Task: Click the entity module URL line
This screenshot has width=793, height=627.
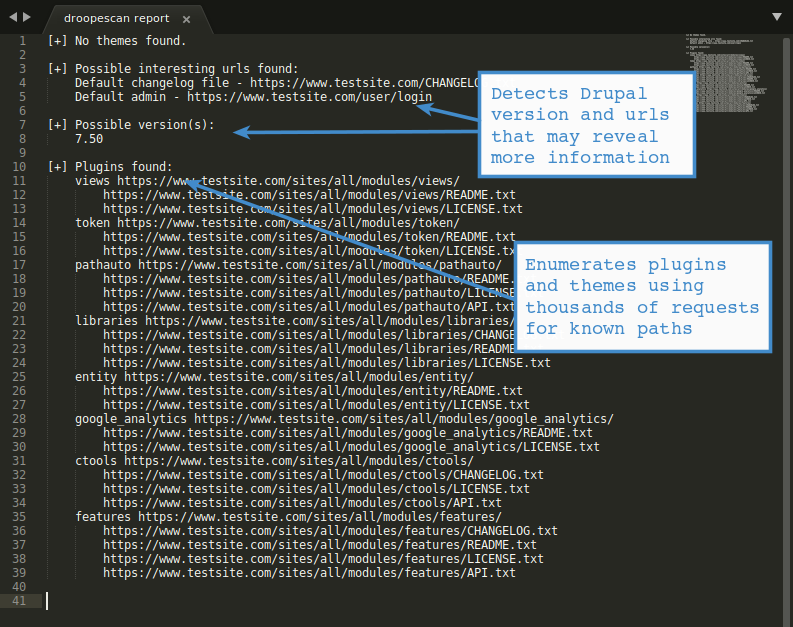Action: point(274,377)
